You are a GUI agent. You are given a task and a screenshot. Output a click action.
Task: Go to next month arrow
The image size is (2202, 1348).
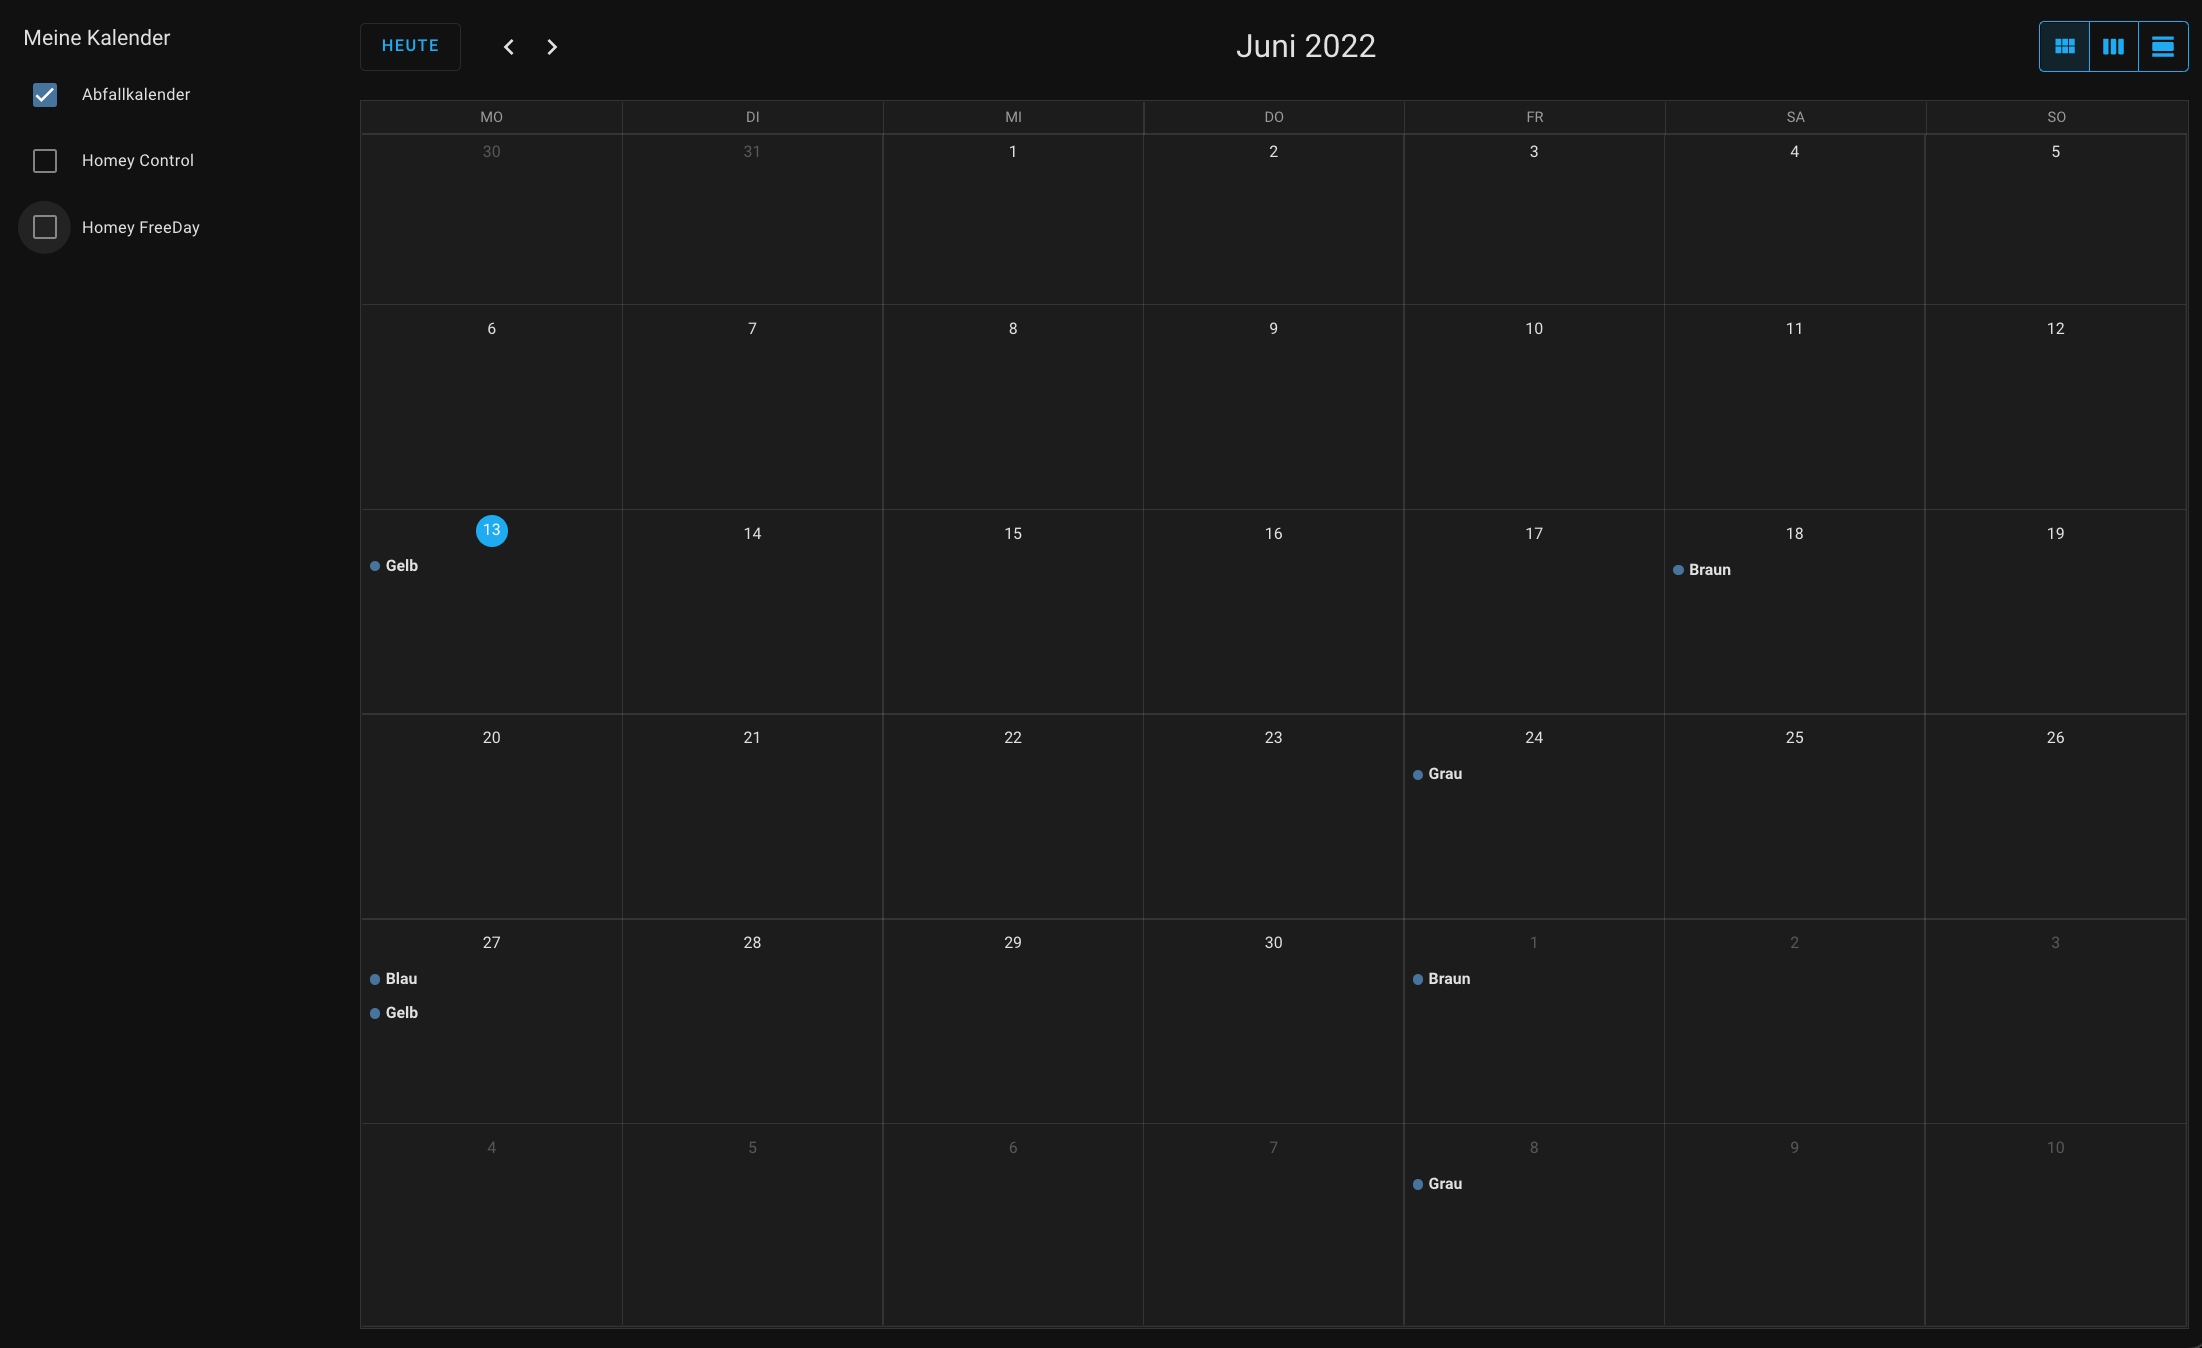(552, 47)
